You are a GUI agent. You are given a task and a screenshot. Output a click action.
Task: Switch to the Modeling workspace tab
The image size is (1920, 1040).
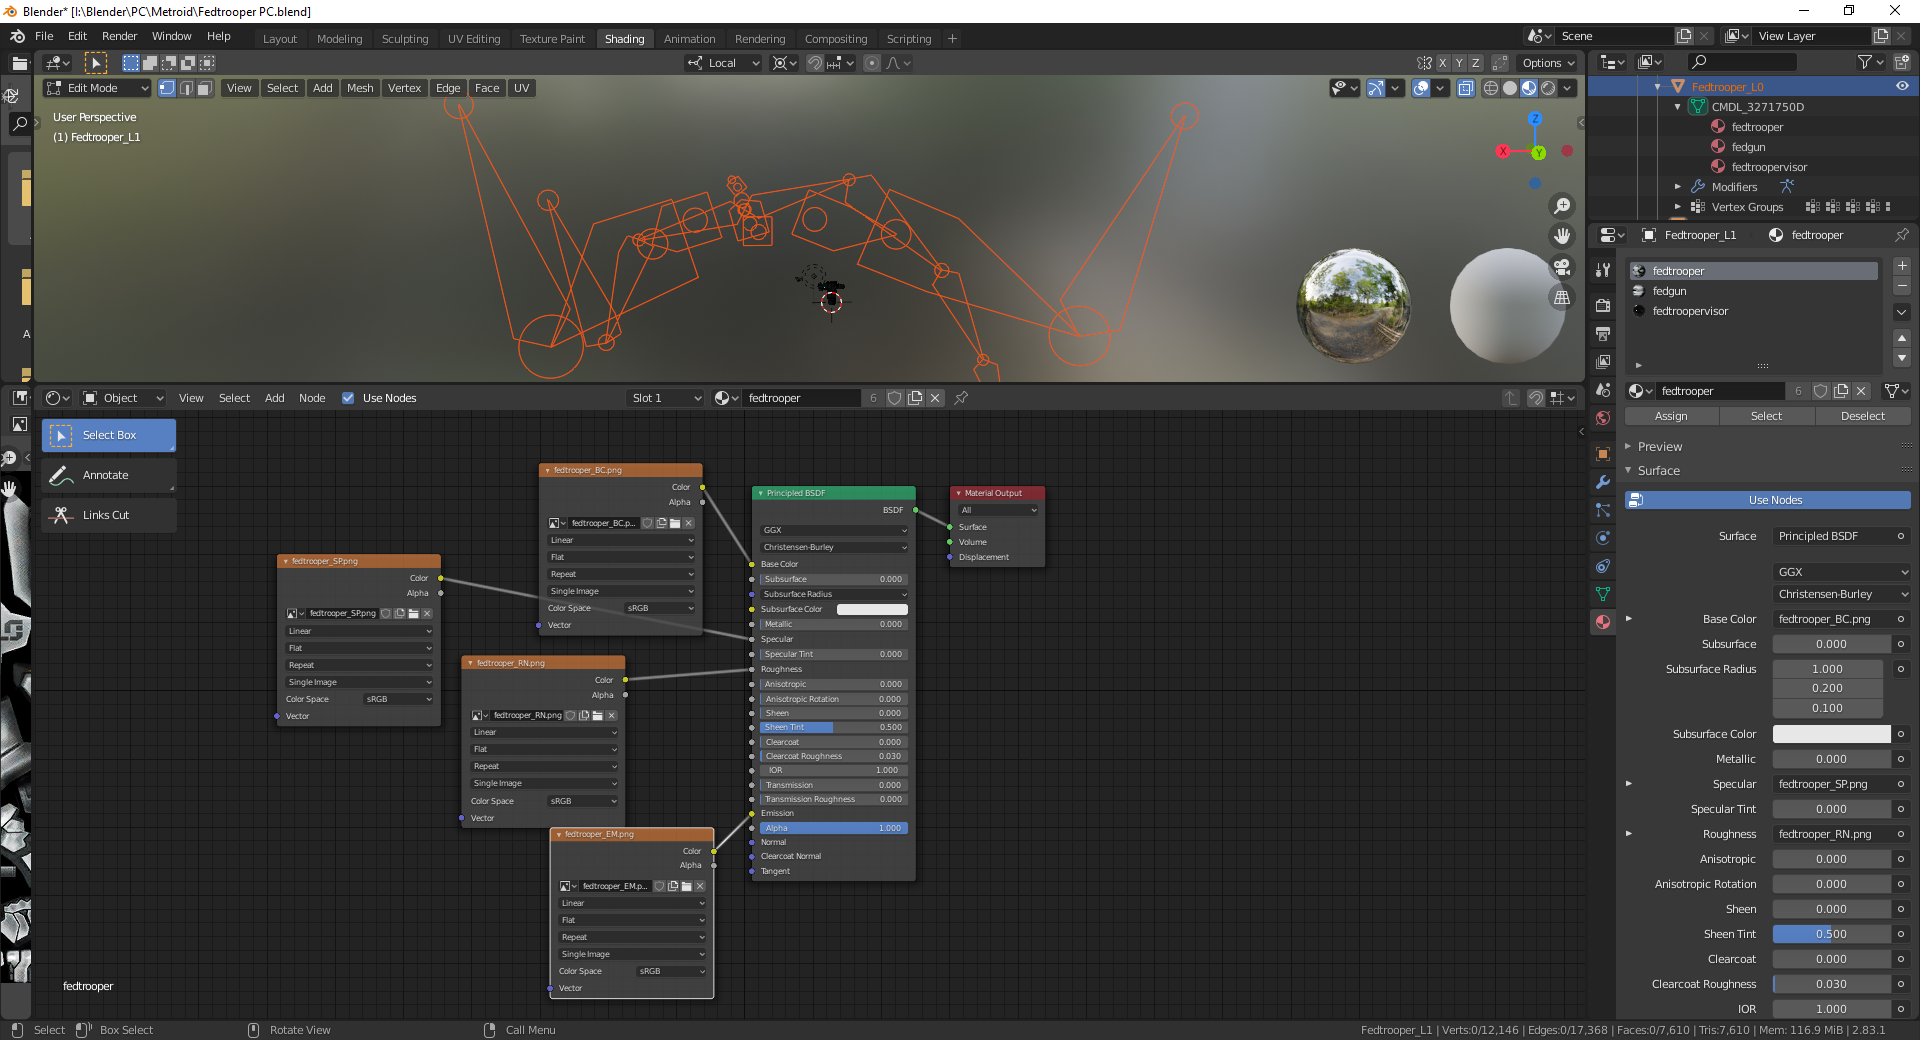coord(339,39)
